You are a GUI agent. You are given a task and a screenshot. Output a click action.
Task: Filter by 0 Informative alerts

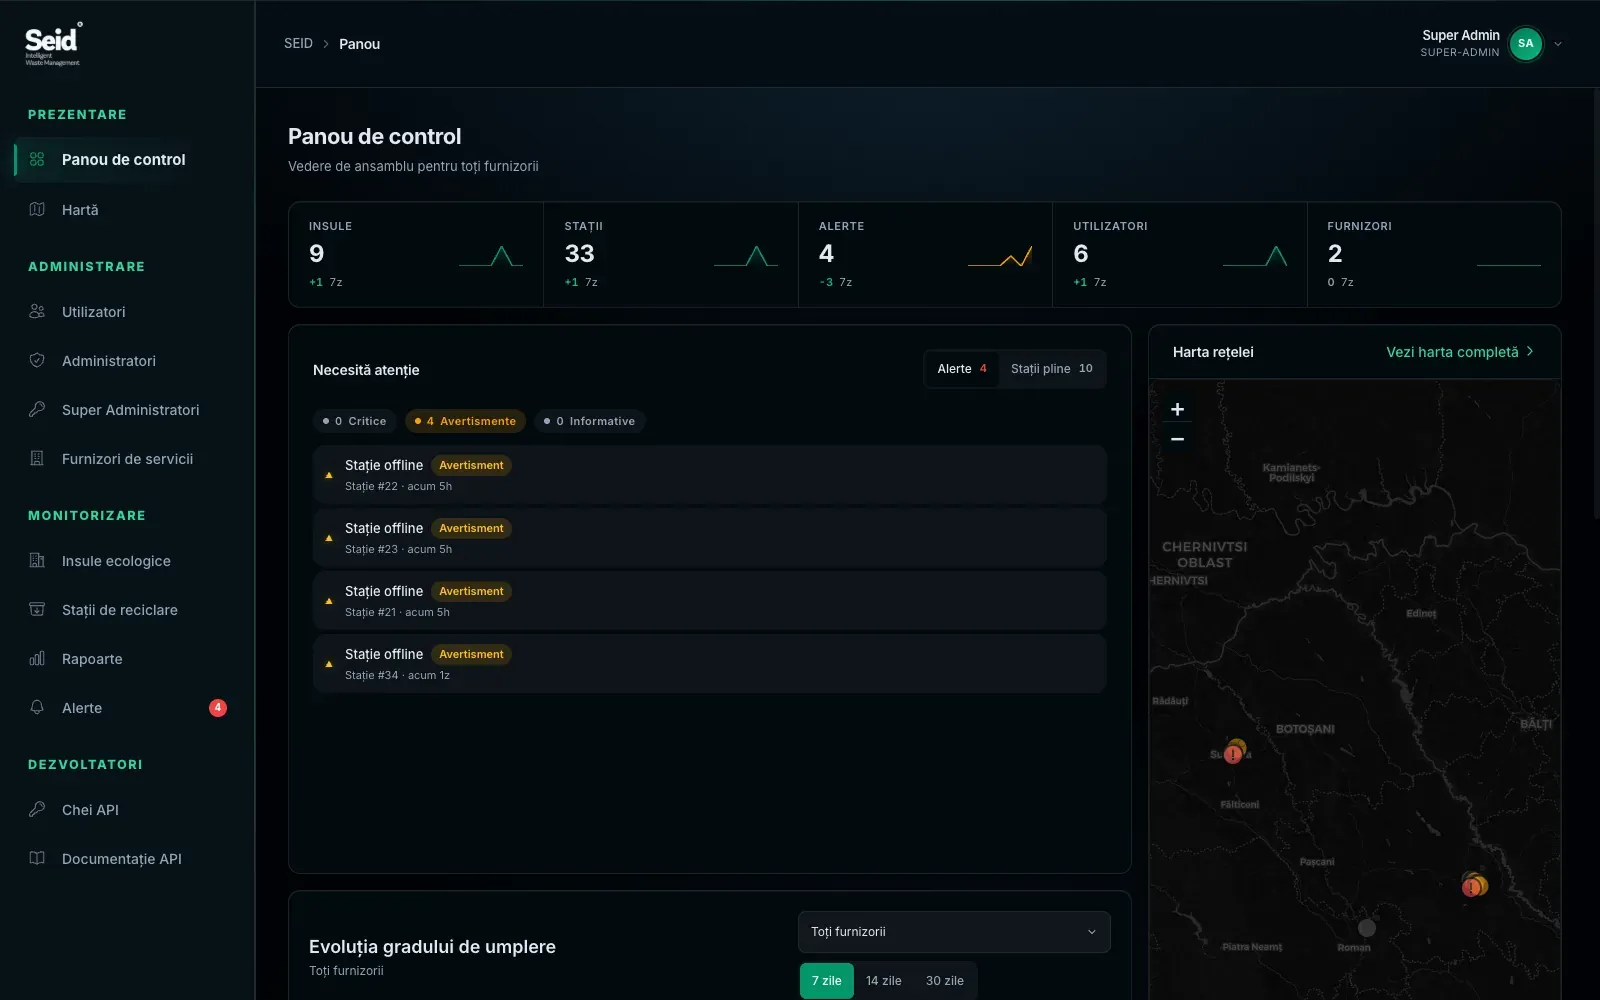pos(590,421)
